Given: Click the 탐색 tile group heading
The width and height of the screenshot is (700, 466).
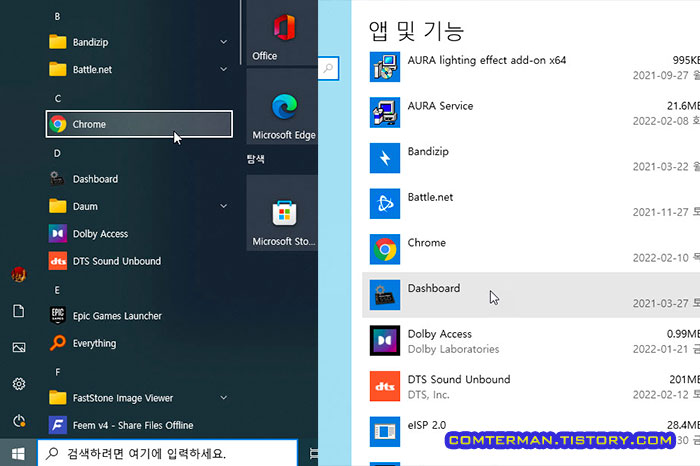Looking at the screenshot, I should click(x=256, y=159).
